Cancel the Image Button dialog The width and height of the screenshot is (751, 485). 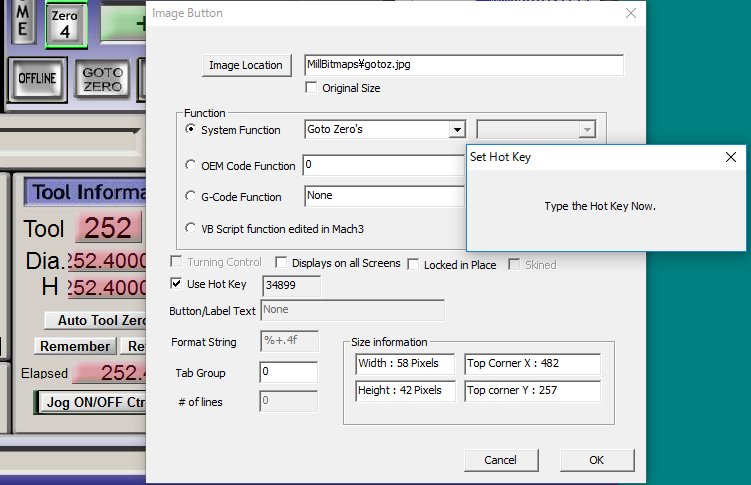(501, 460)
